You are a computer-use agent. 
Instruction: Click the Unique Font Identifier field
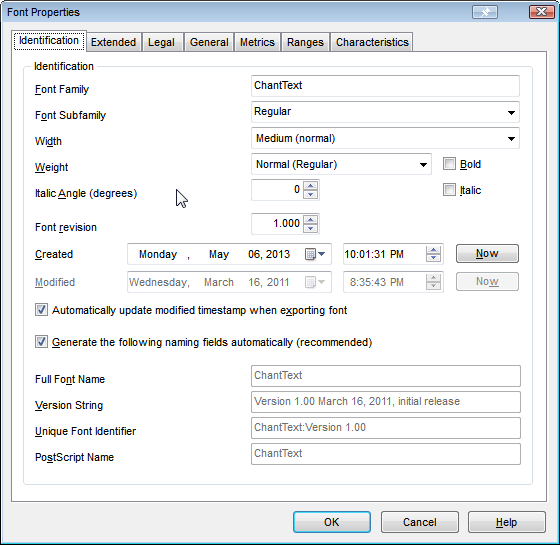click(x=386, y=428)
